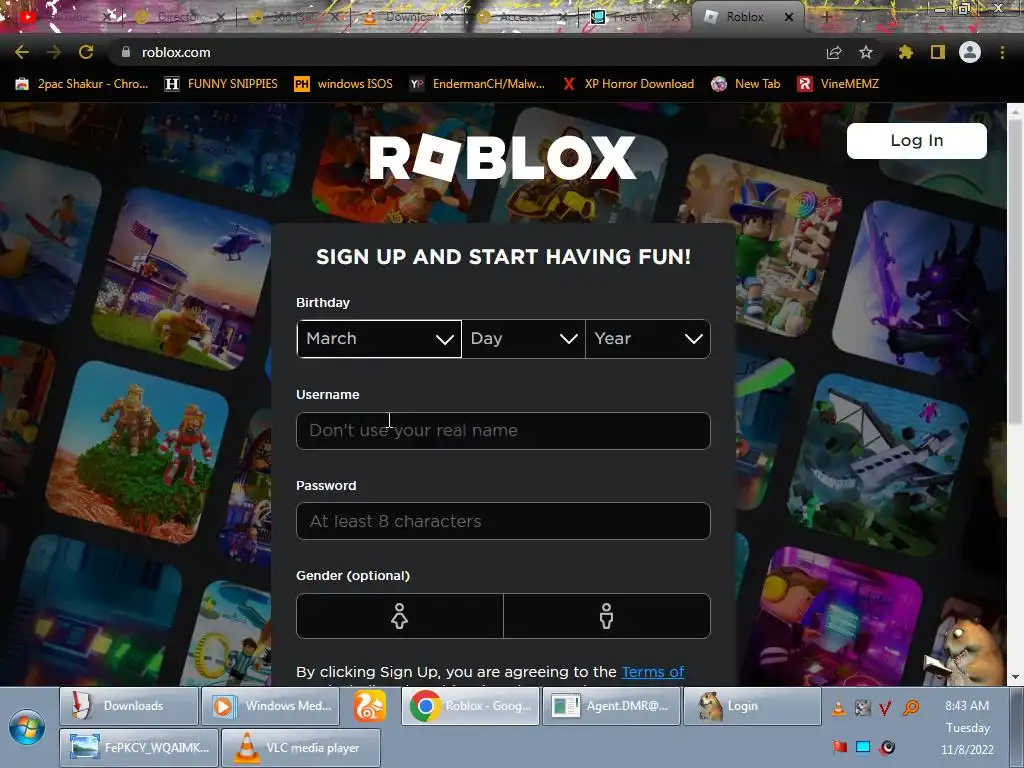The image size is (1024, 768).
Task: Click the grey picture tray icon beside the VLC cone
Action: [863, 708]
